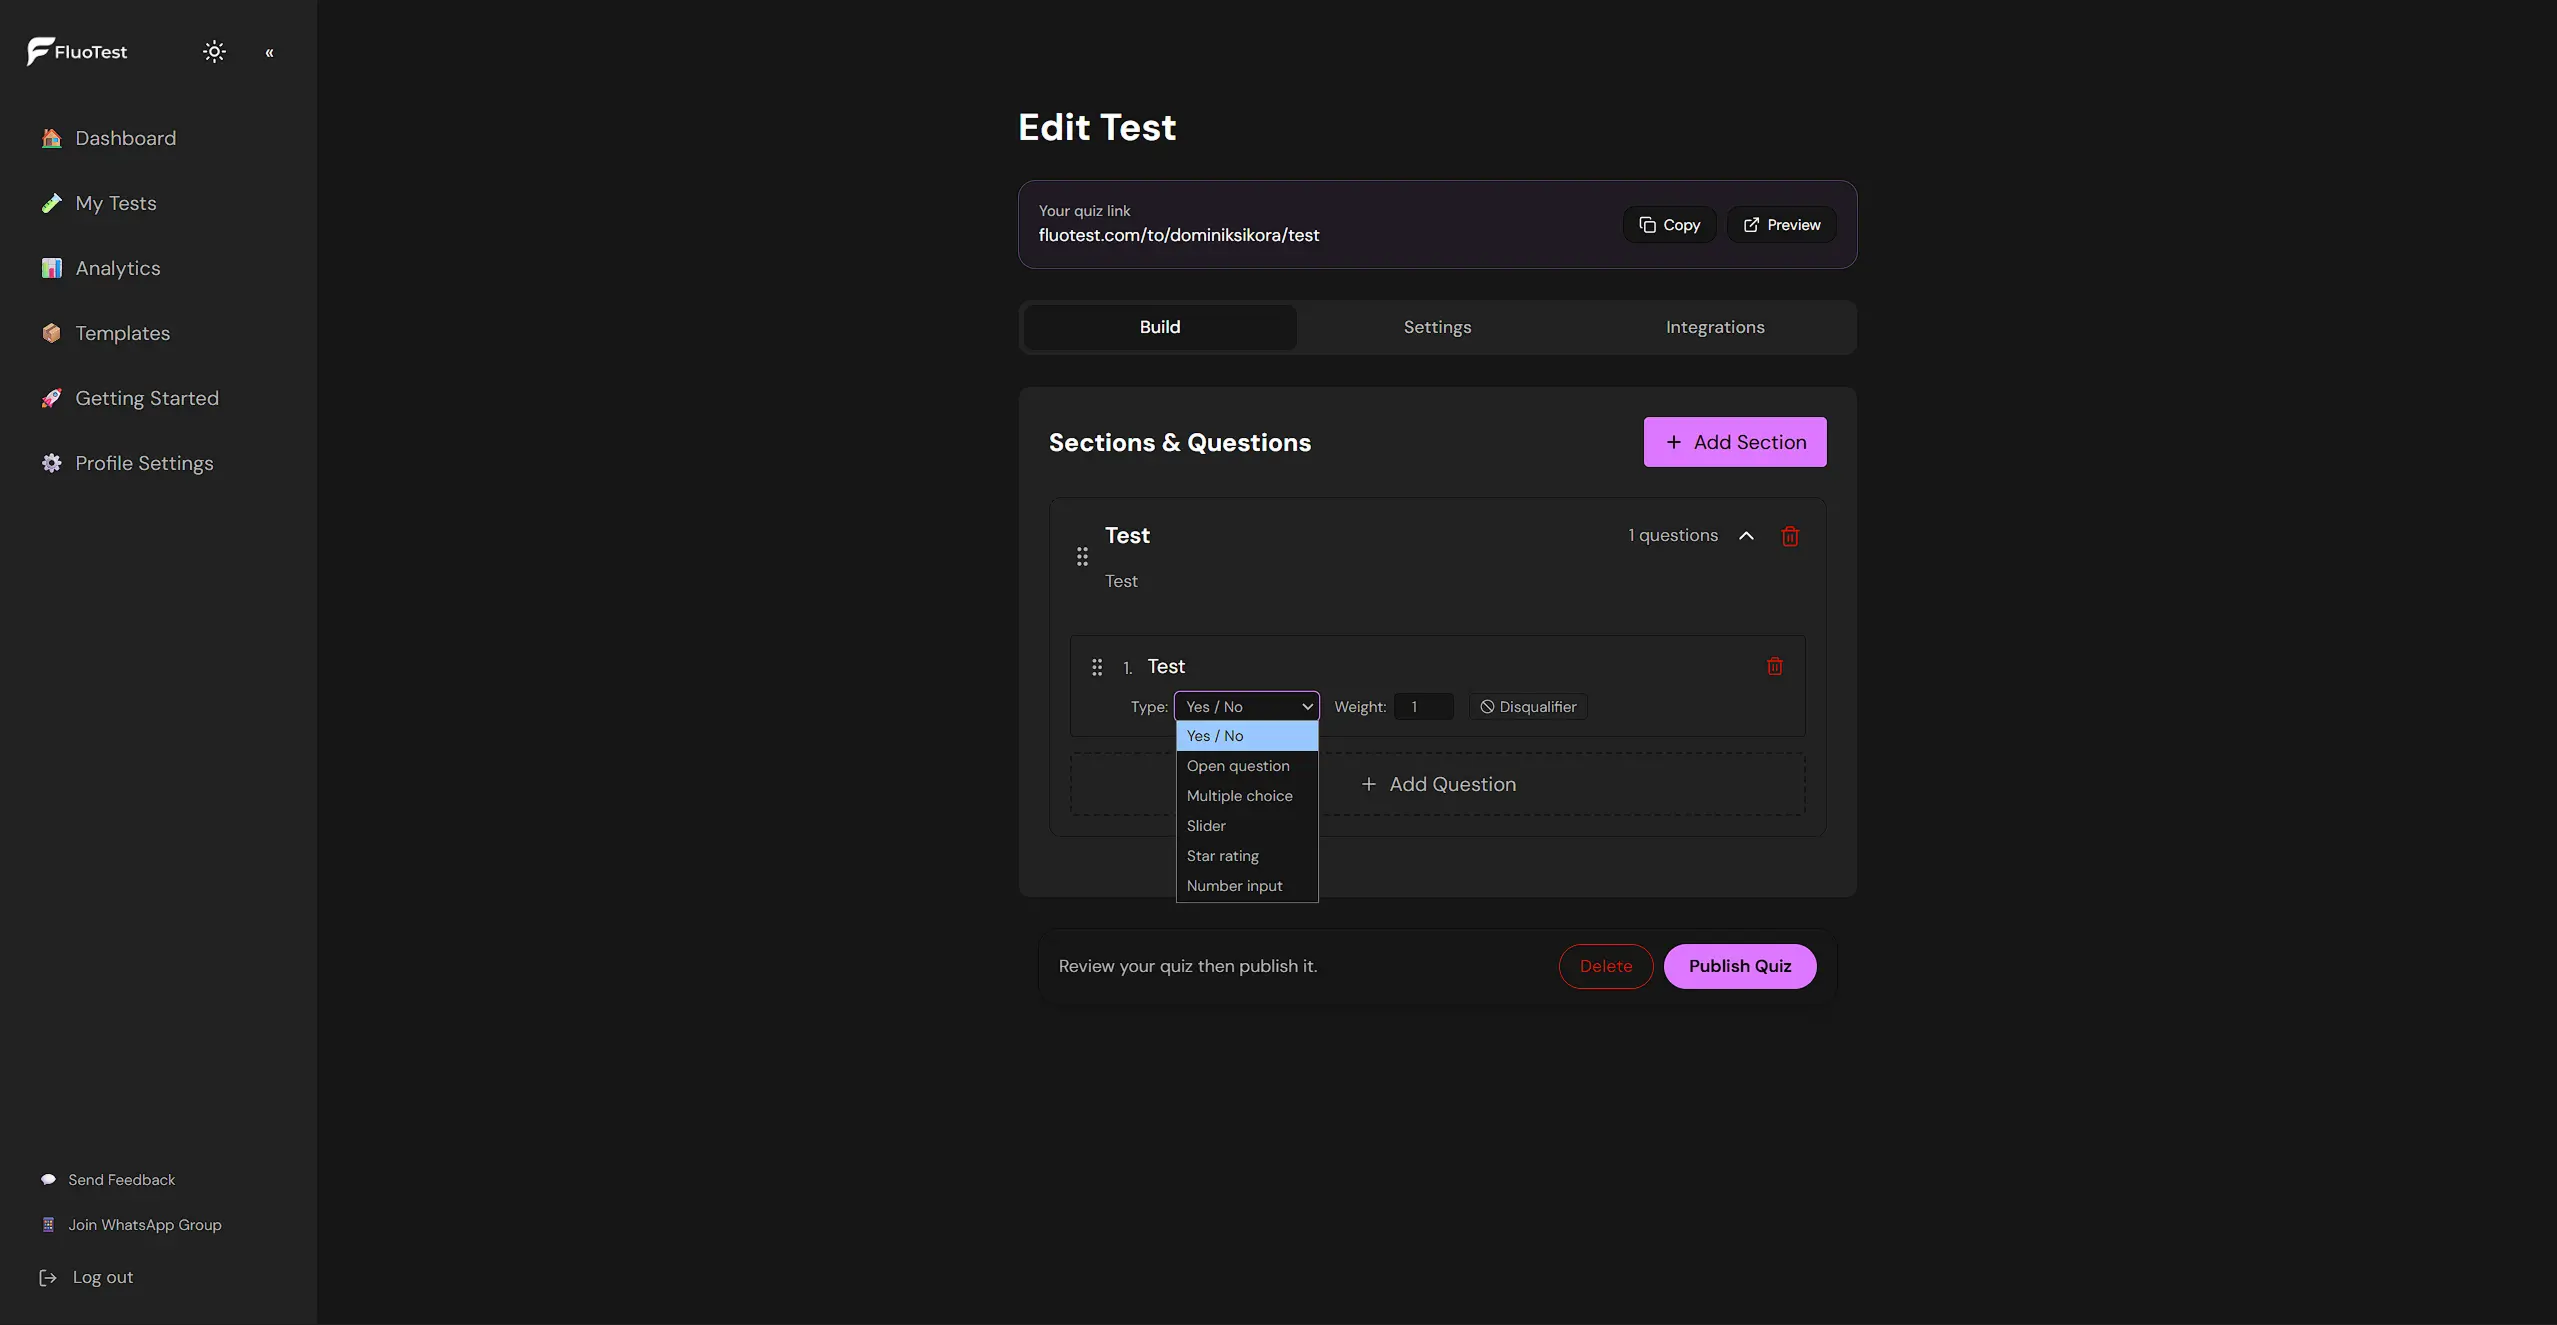Screen dimensions: 2557x1325
Task: Collapse the Test section with the chevron
Action: (x=1746, y=536)
